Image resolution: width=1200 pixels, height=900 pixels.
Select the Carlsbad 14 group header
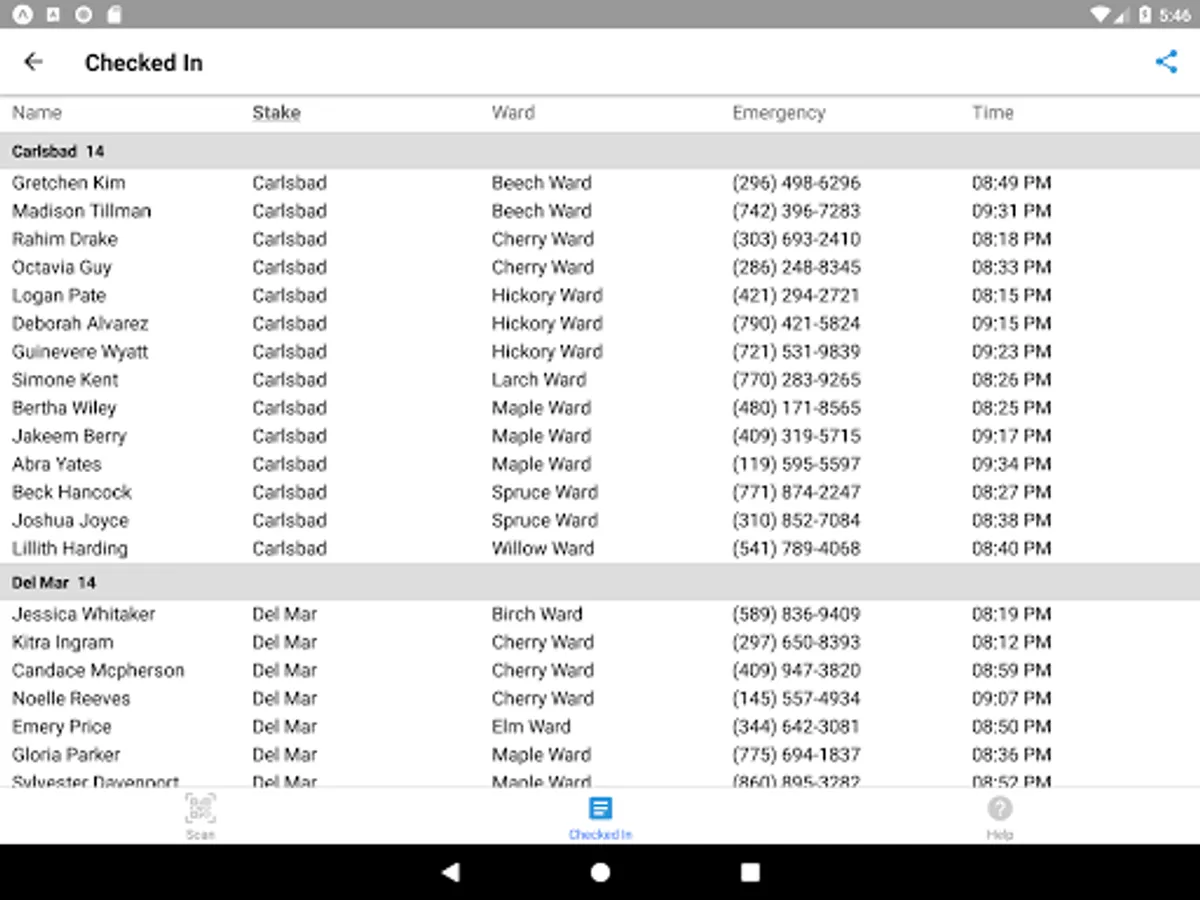[x=600, y=151]
